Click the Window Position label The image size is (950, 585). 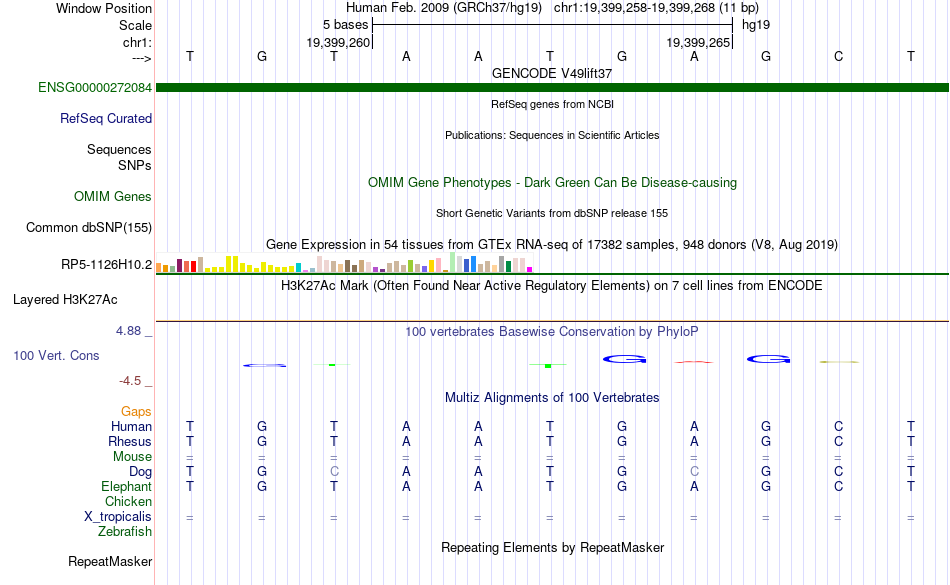click(x=104, y=8)
